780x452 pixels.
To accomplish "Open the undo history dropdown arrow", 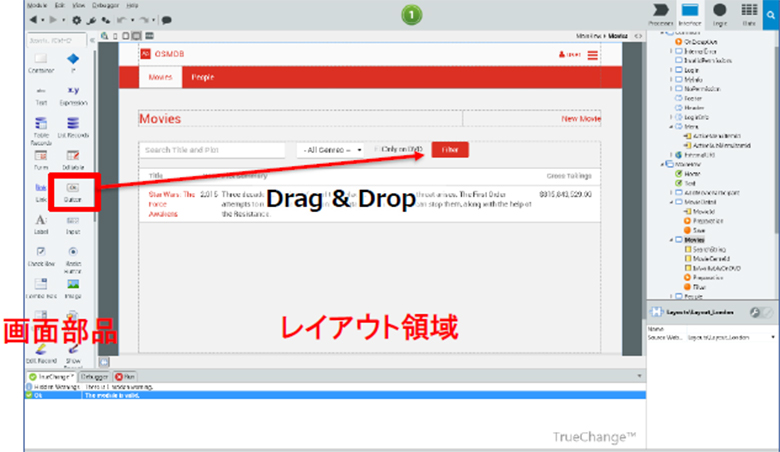I will (132, 20).
